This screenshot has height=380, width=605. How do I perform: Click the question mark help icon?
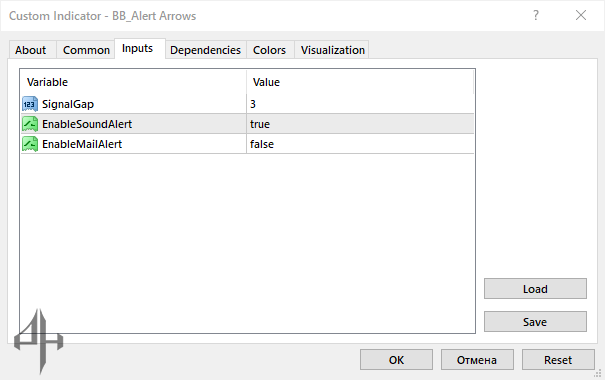tap(536, 15)
